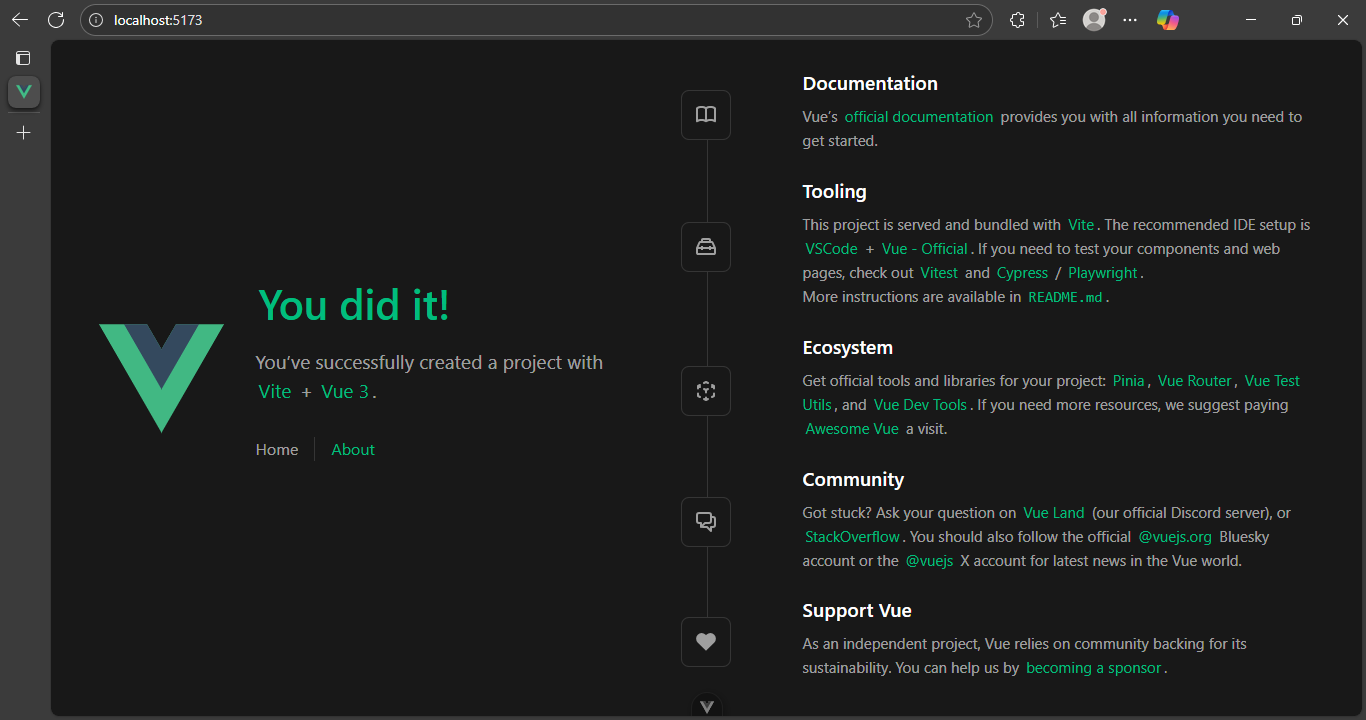
Task: Open Vue's official documentation link
Action: coord(918,116)
